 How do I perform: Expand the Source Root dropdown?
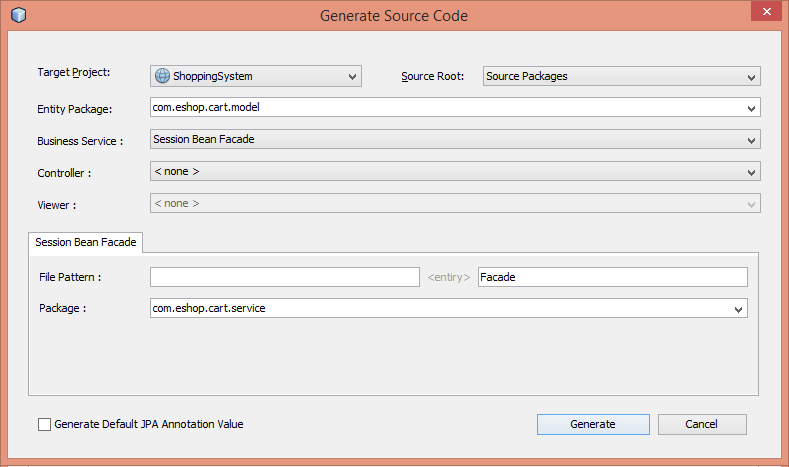point(751,76)
